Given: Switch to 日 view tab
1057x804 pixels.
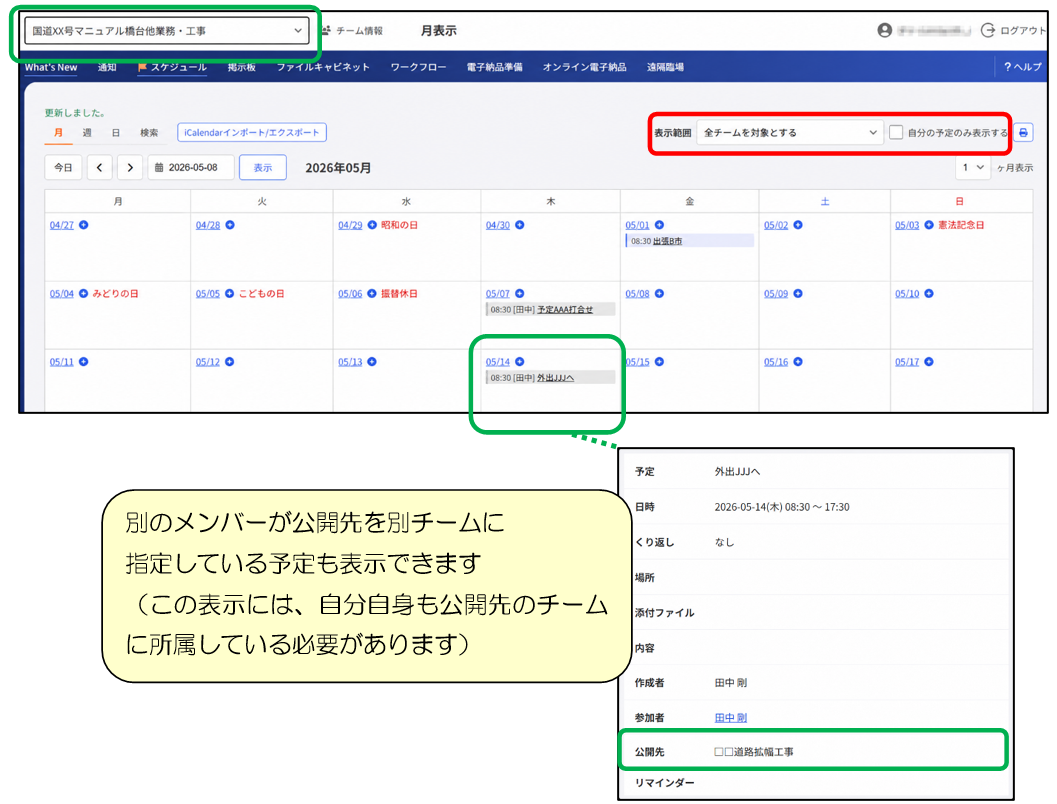Looking at the screenshot, I should (116, 133).
